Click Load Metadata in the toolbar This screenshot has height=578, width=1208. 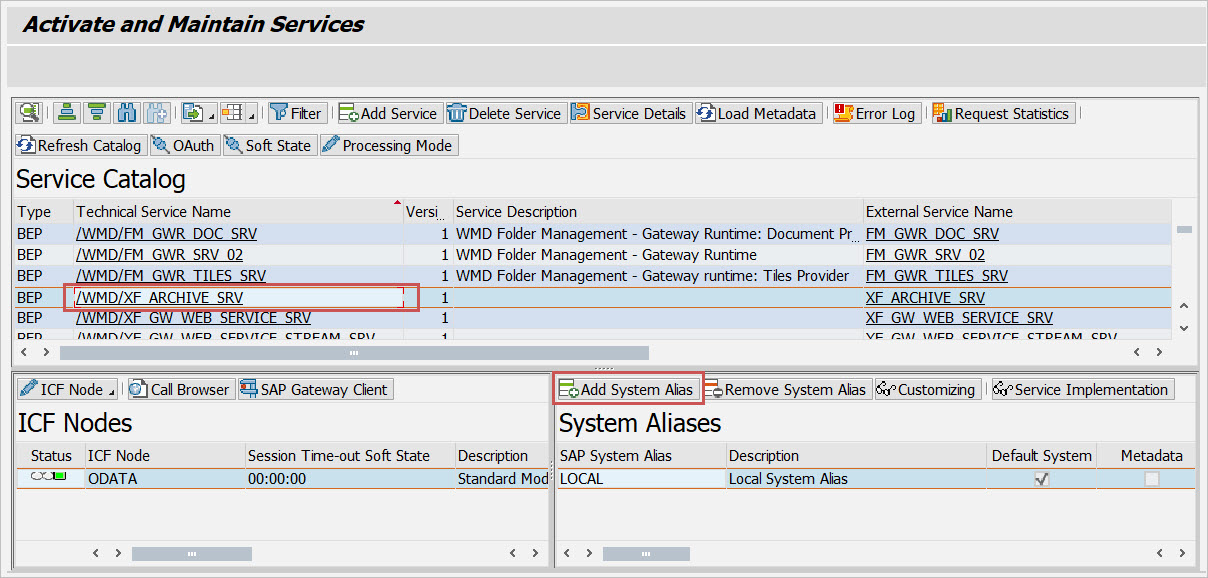coord(757,113)
